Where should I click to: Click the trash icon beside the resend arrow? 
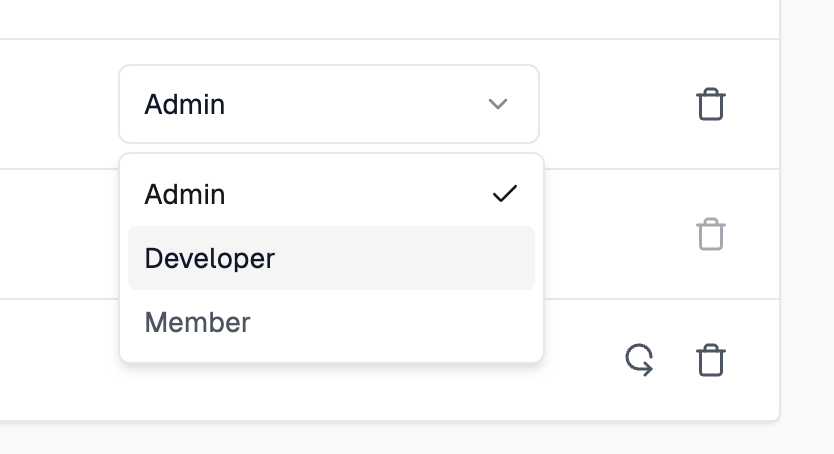[x=711, y=360]
